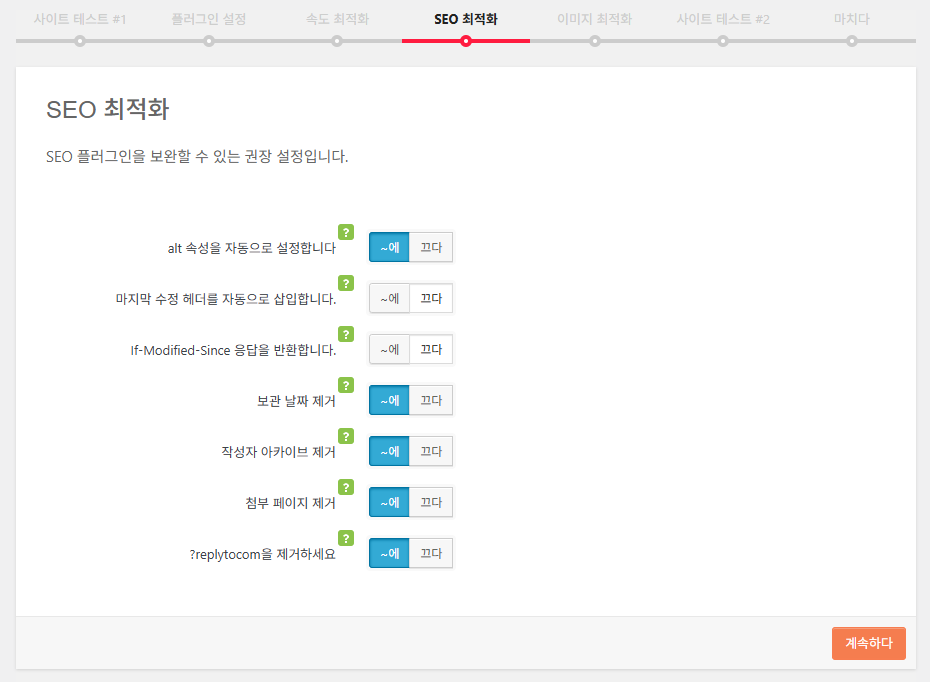Image resolution: width=930 pixels, height=682 pixels.
Task: Enable 마지막 수정 헤더 자동 삽입
Action: (389, 298)
